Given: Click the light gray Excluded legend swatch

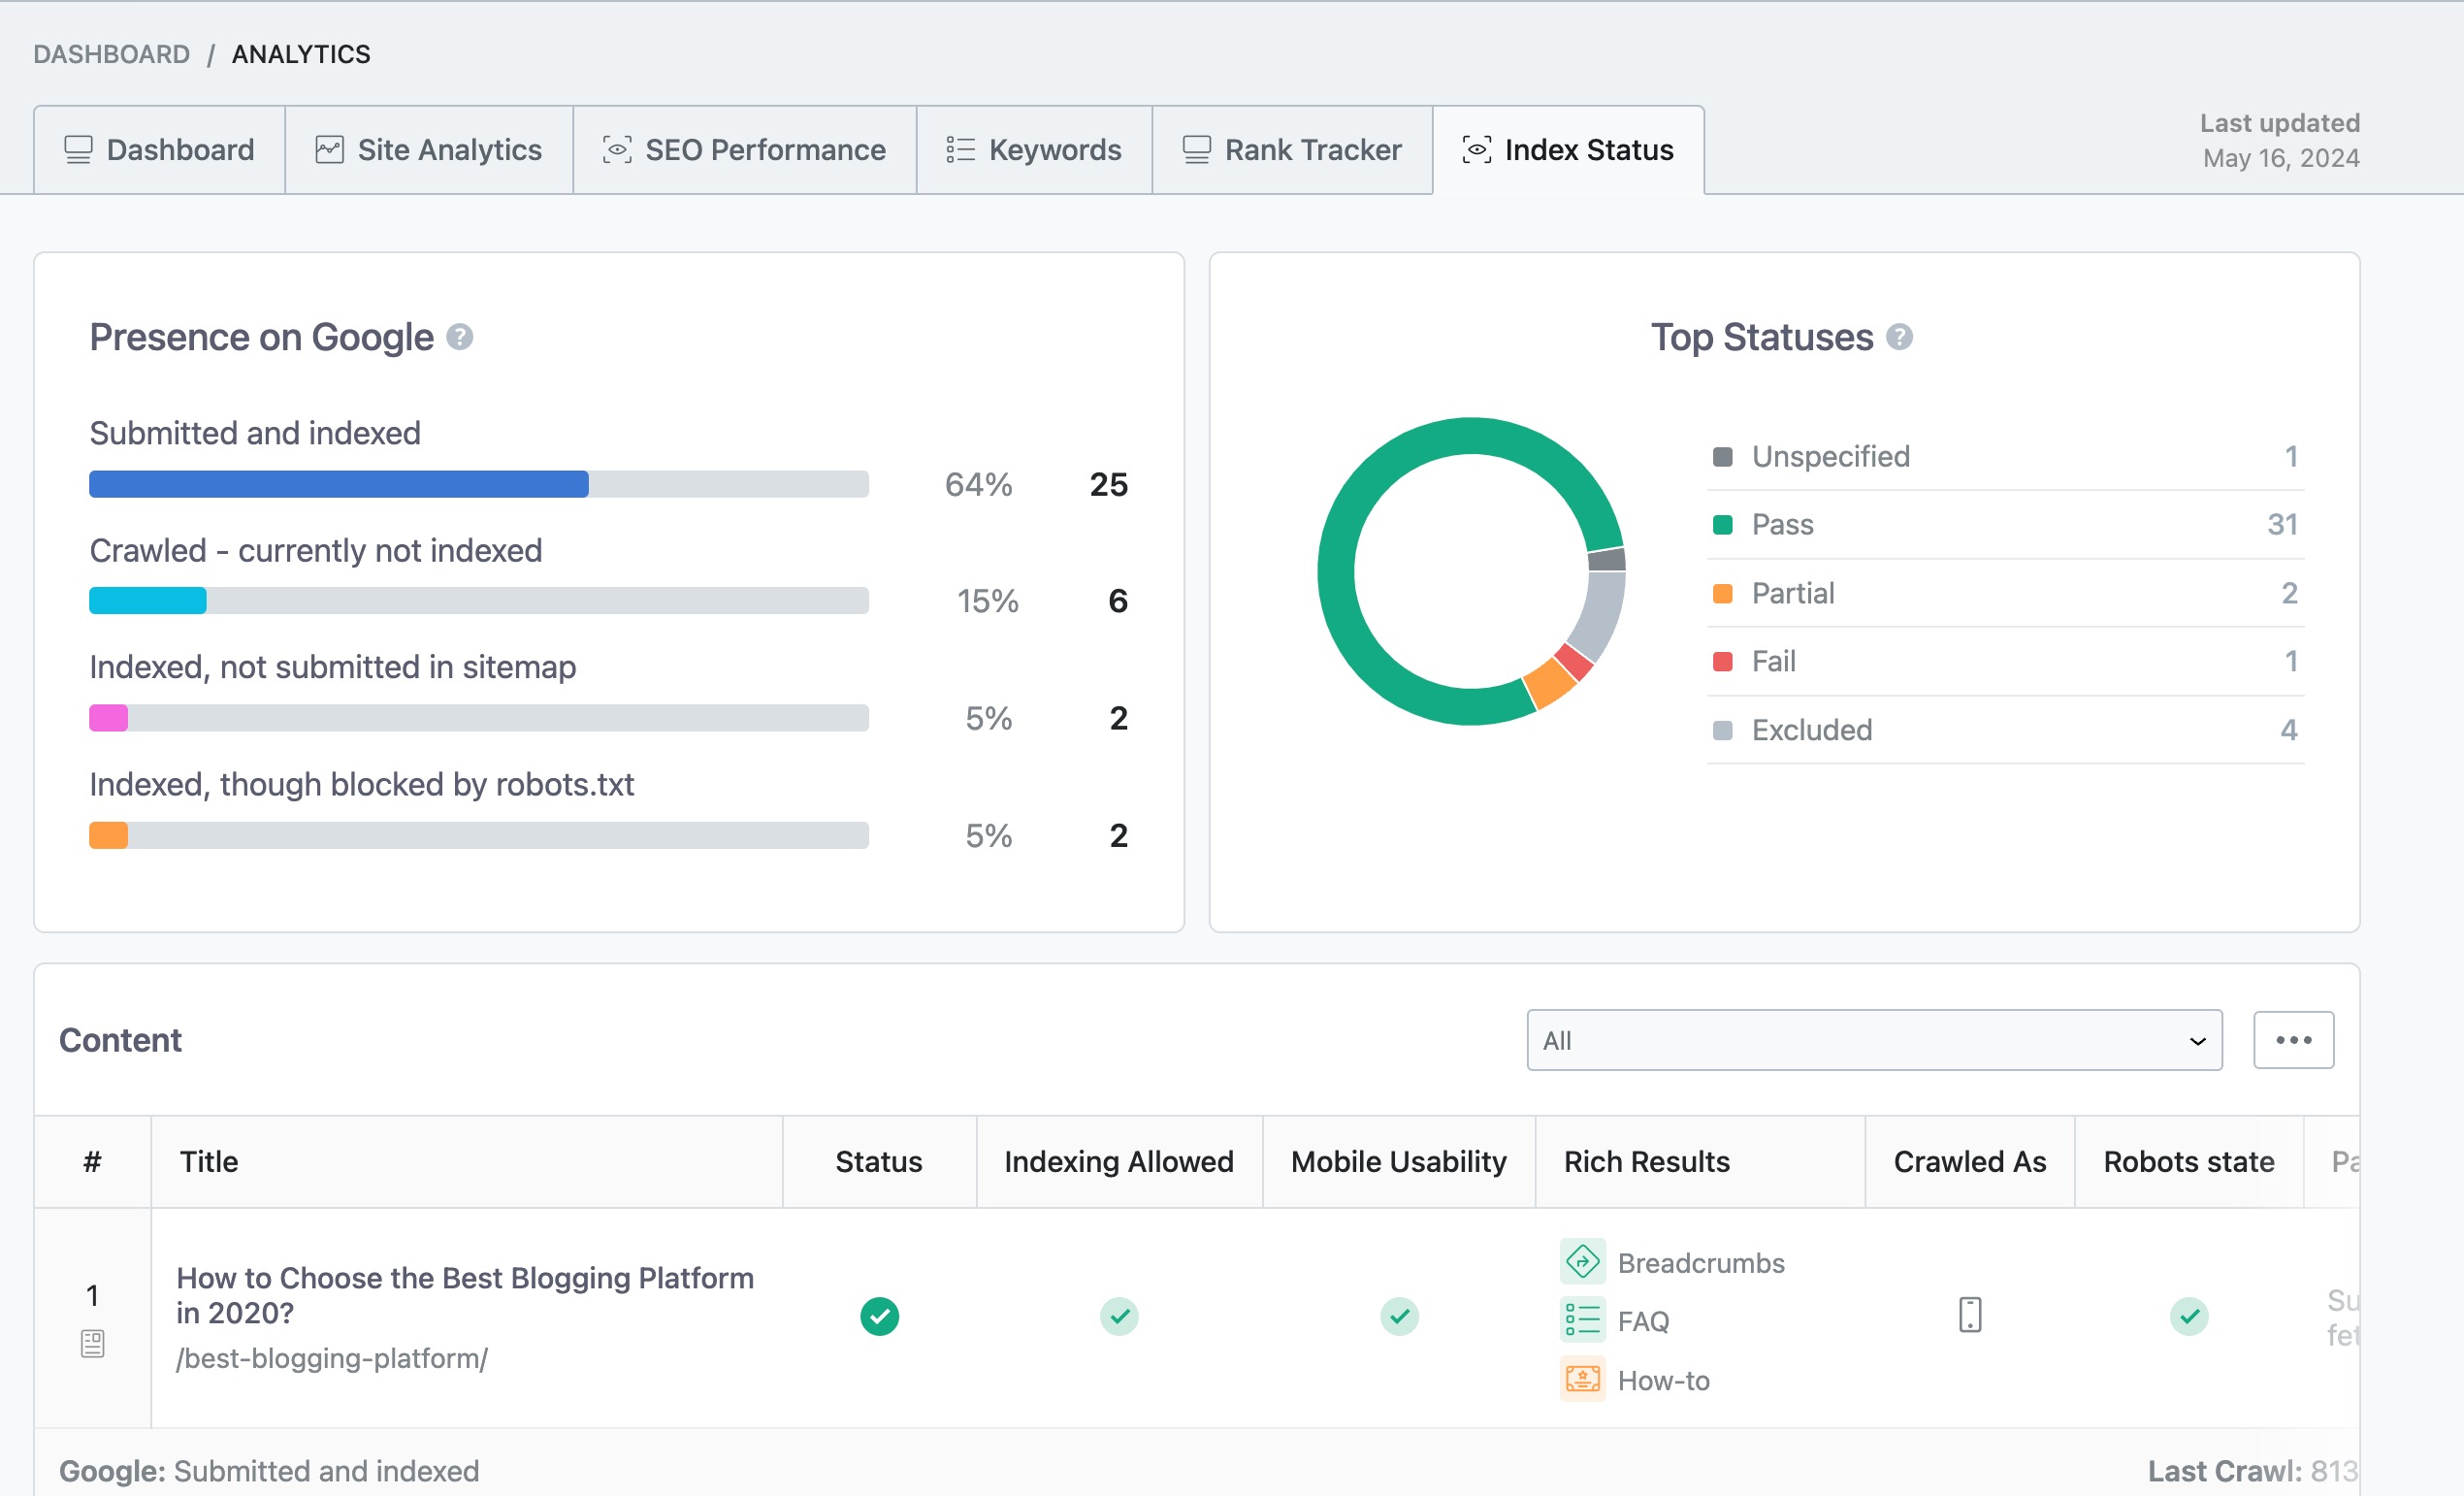Looking at the screenshot, I should tap(1722, 731).
